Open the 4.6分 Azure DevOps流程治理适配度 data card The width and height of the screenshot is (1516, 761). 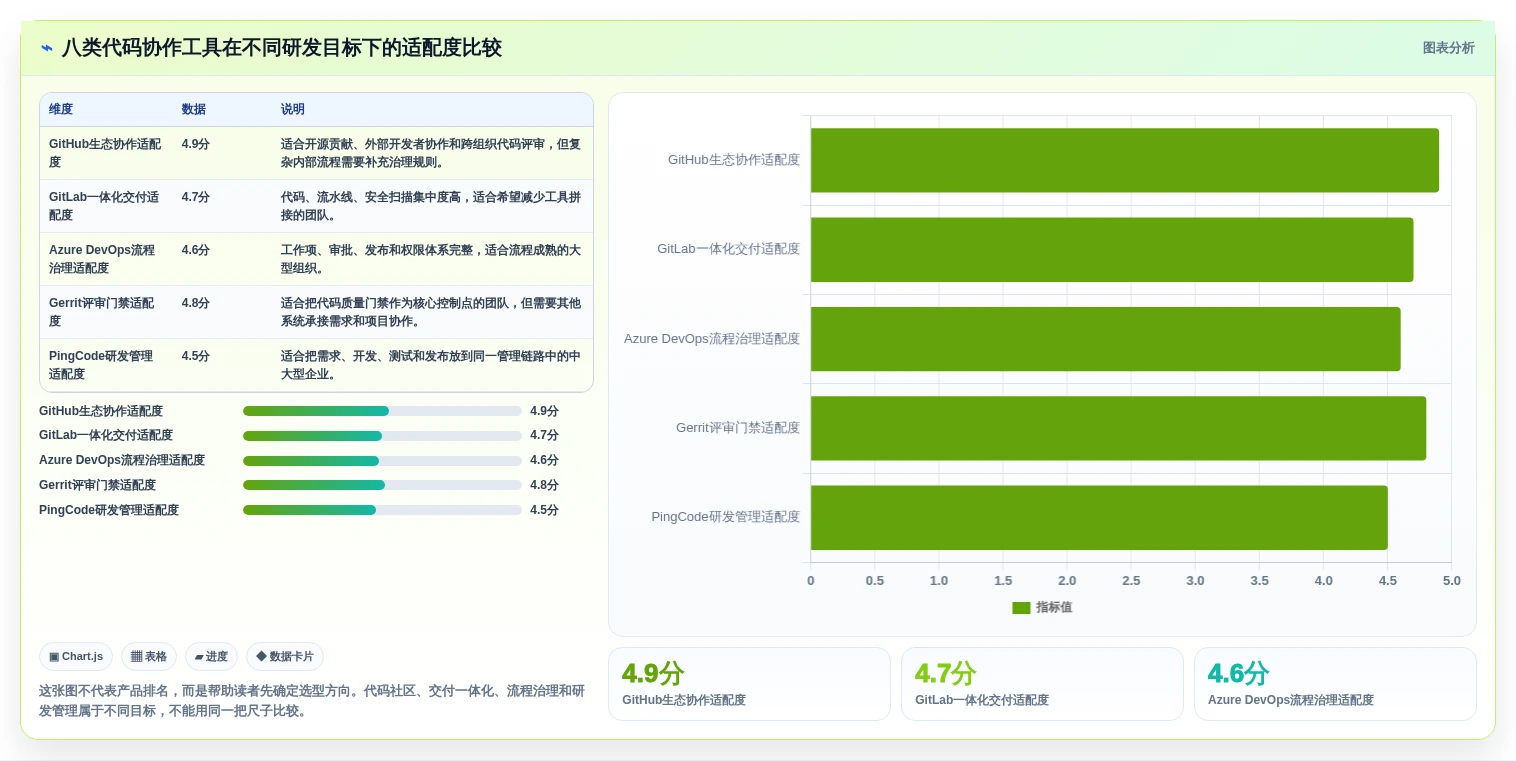[x=1335, y=684]
